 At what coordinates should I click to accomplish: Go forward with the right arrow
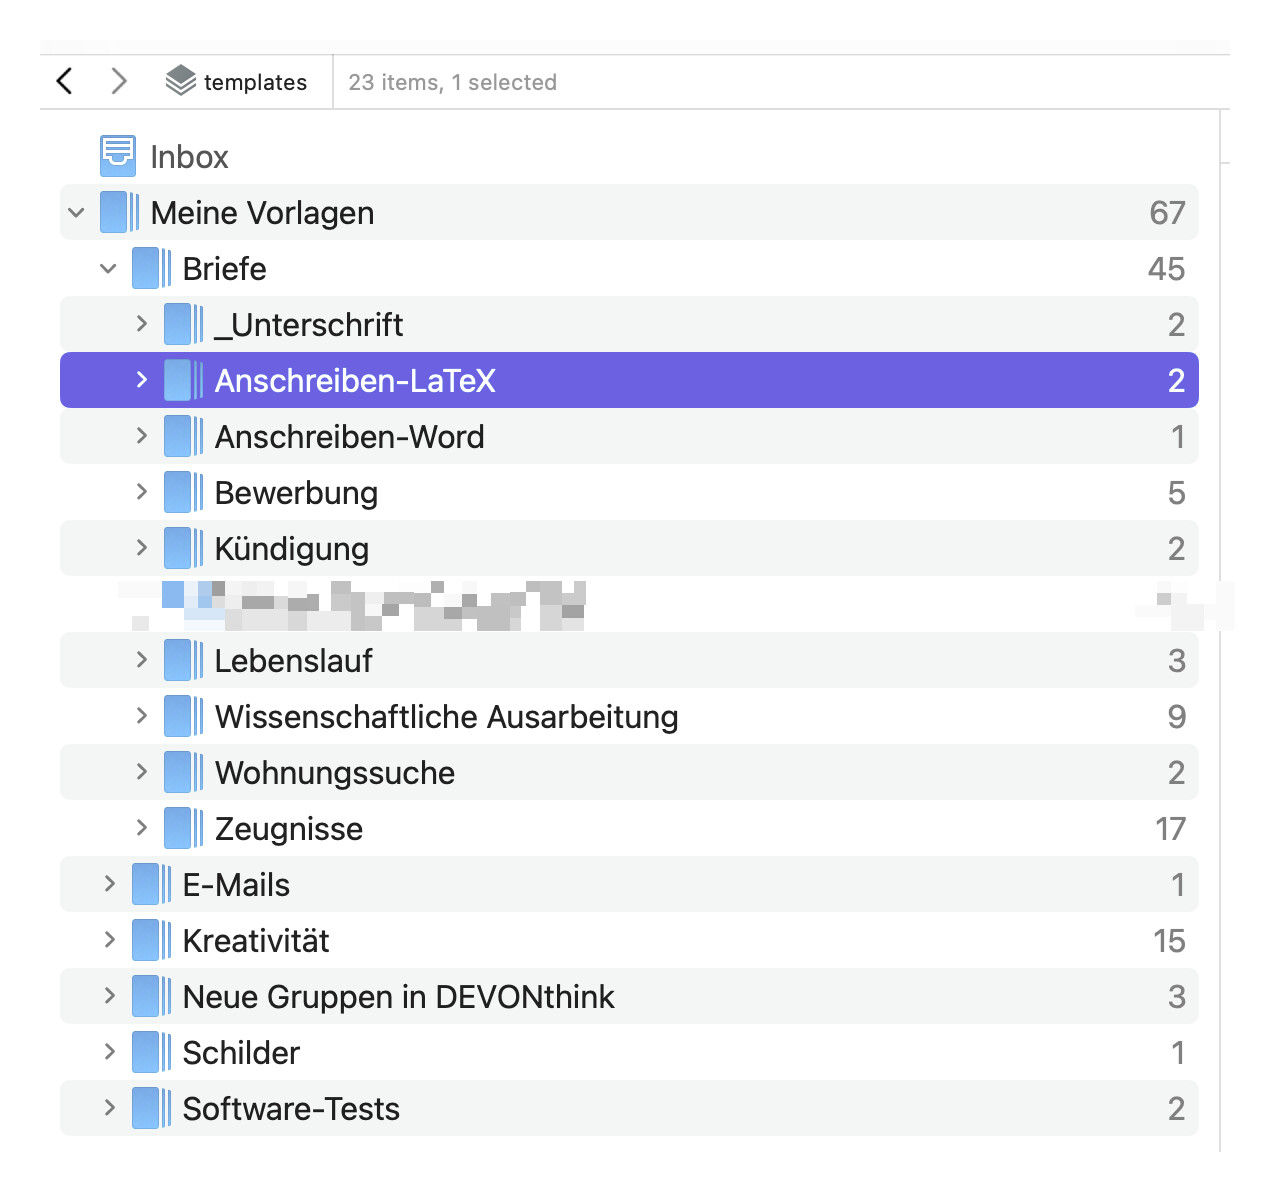pos(119,81)
